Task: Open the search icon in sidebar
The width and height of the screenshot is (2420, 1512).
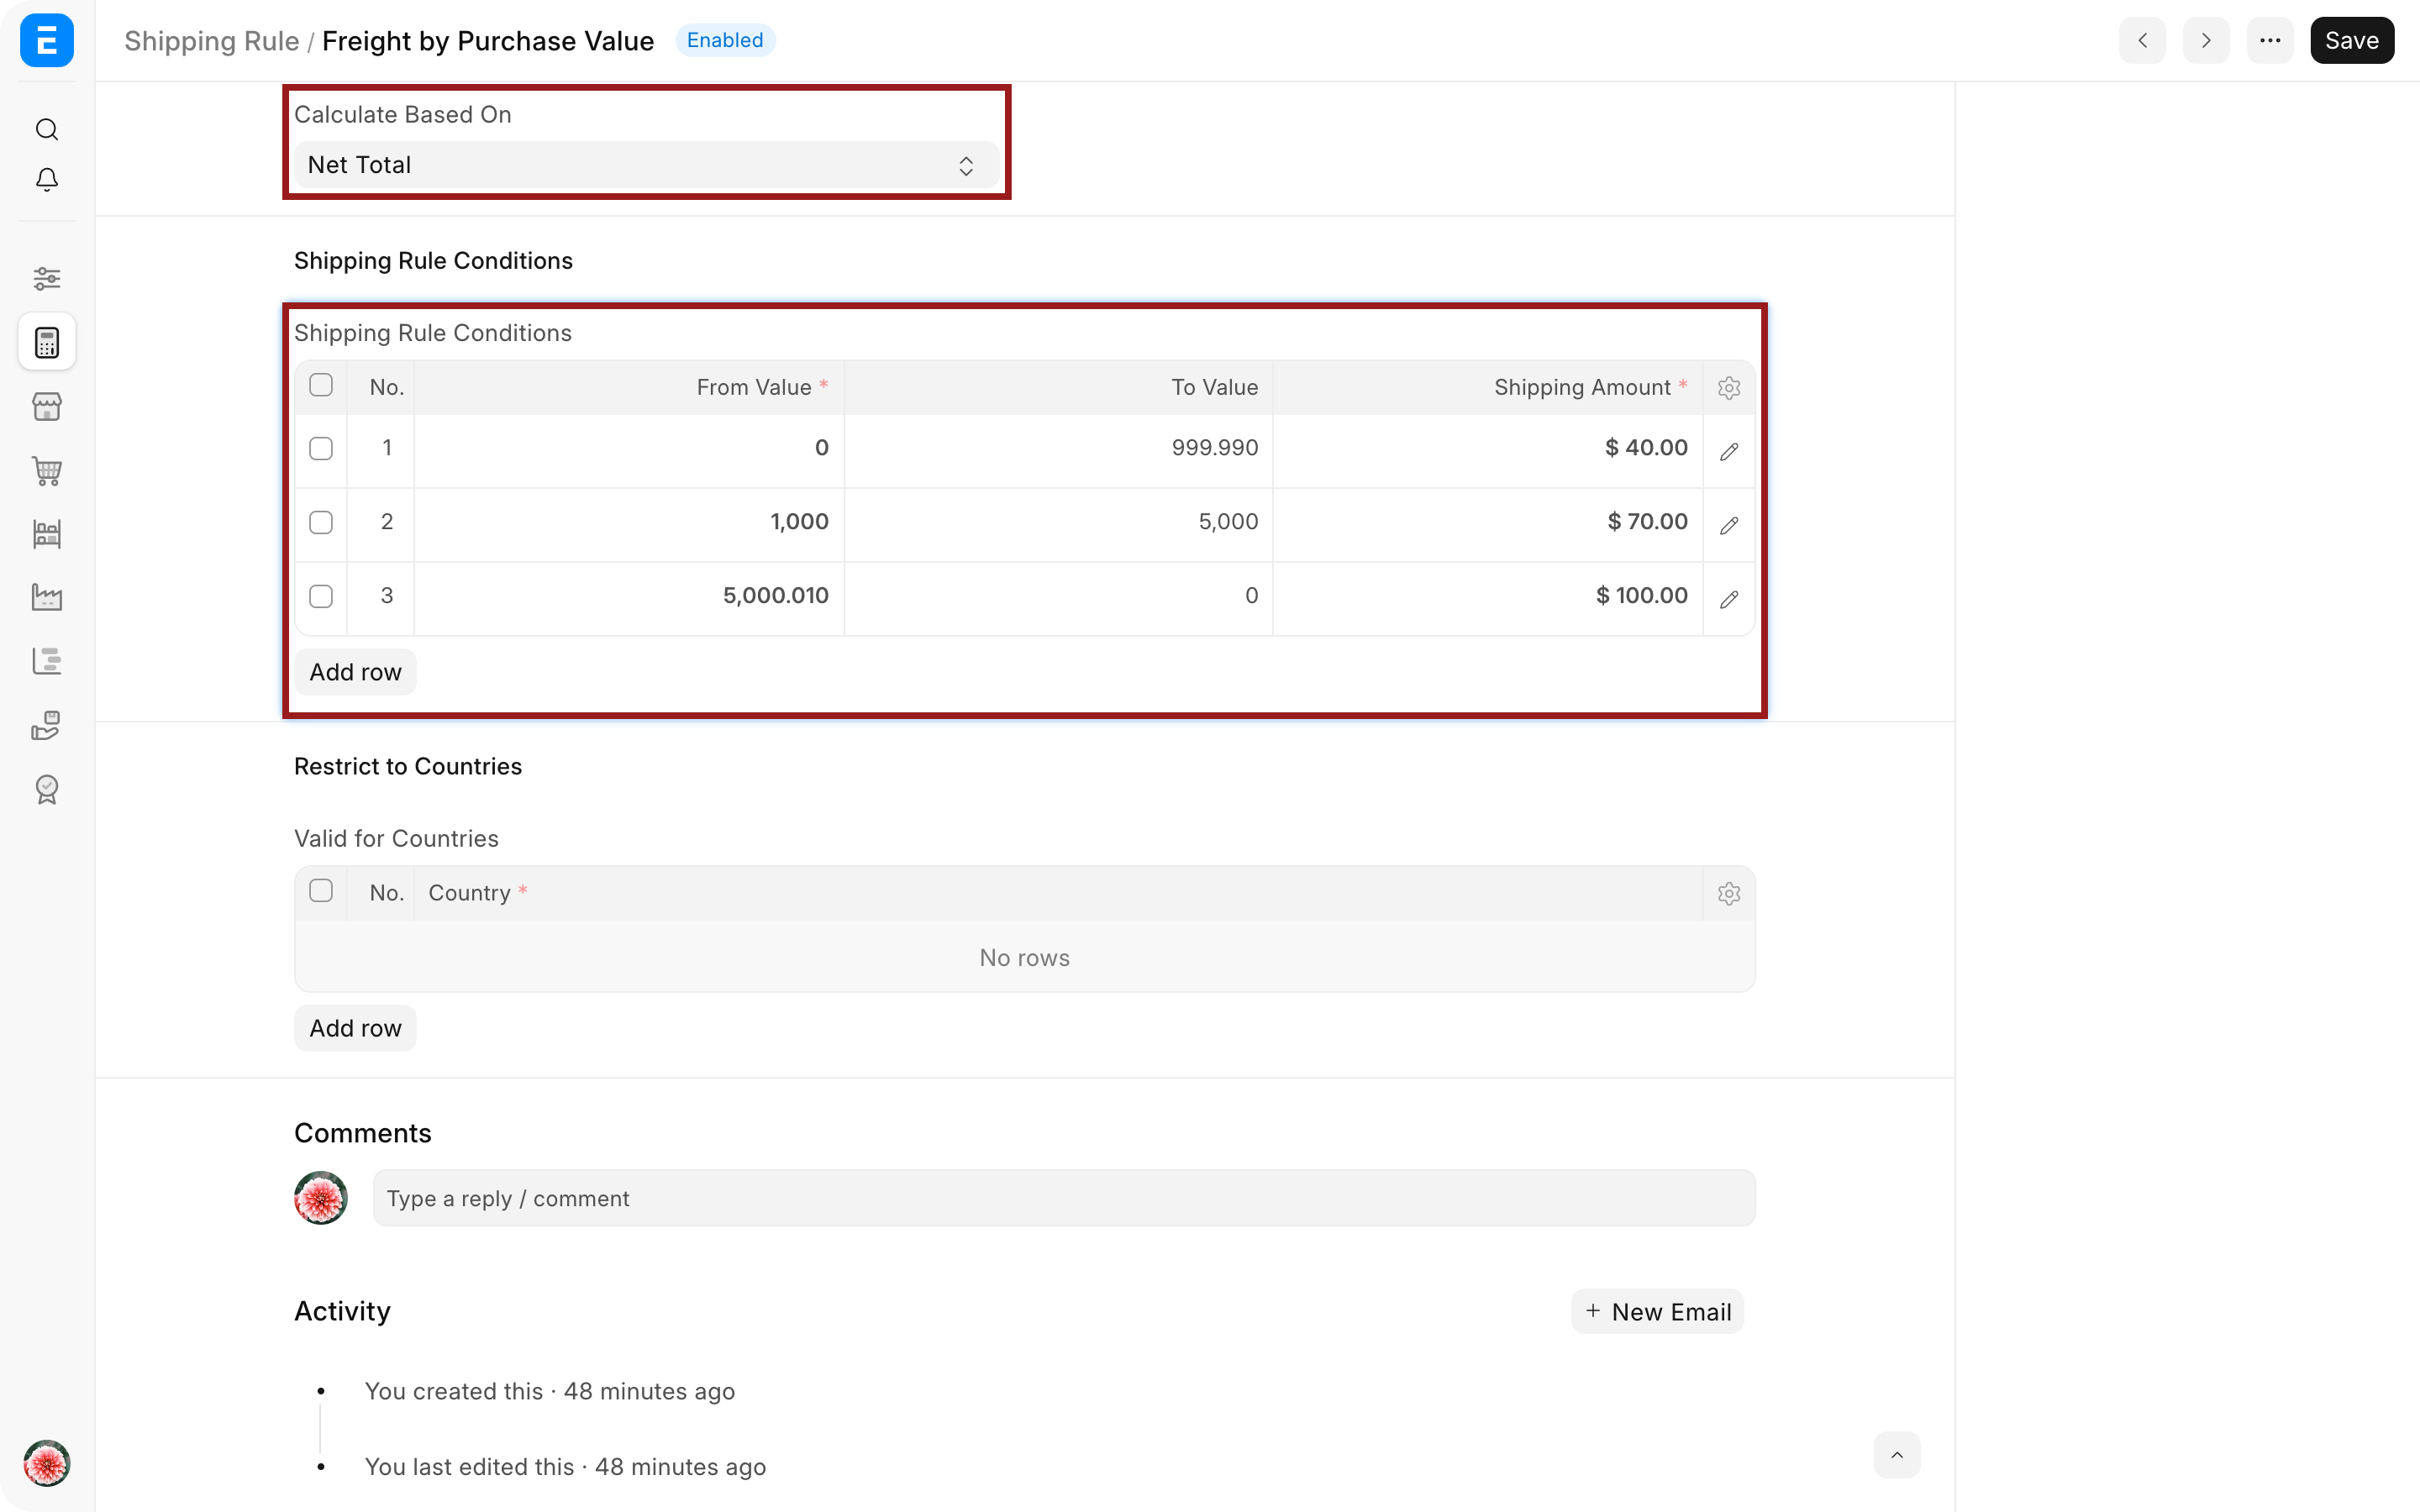Action: point(47,129)
